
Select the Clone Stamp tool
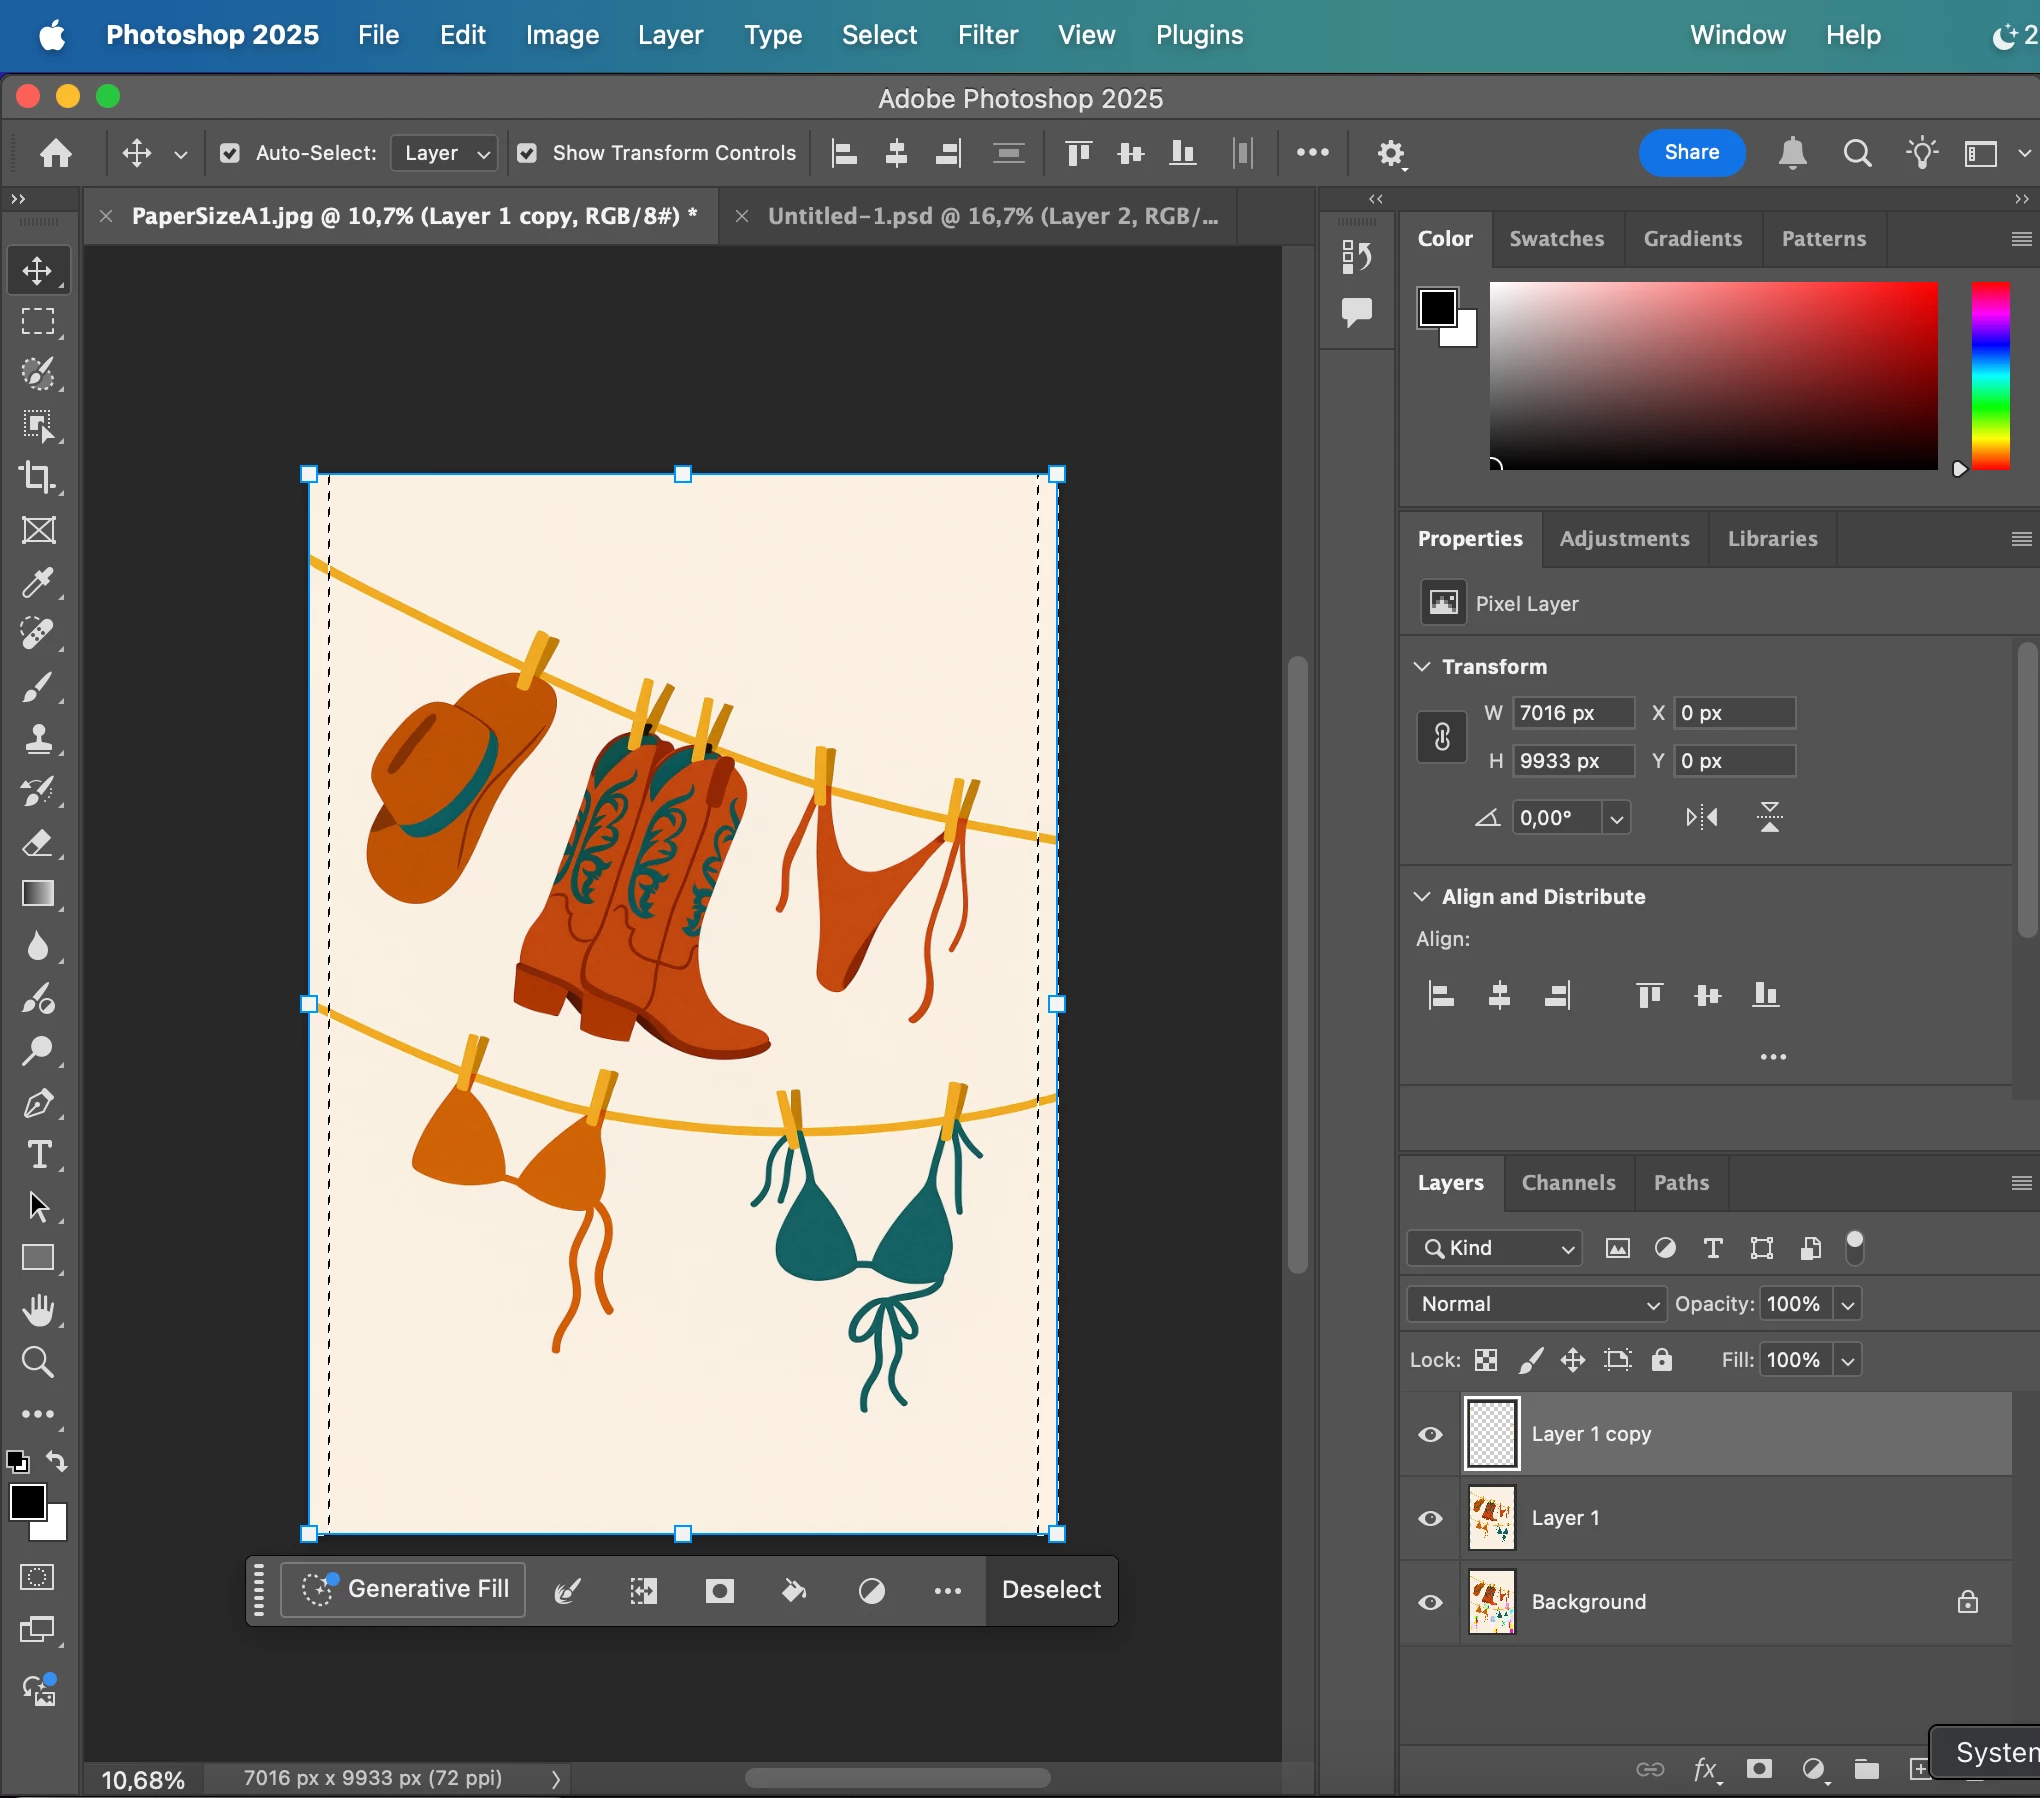pos(38,739)
